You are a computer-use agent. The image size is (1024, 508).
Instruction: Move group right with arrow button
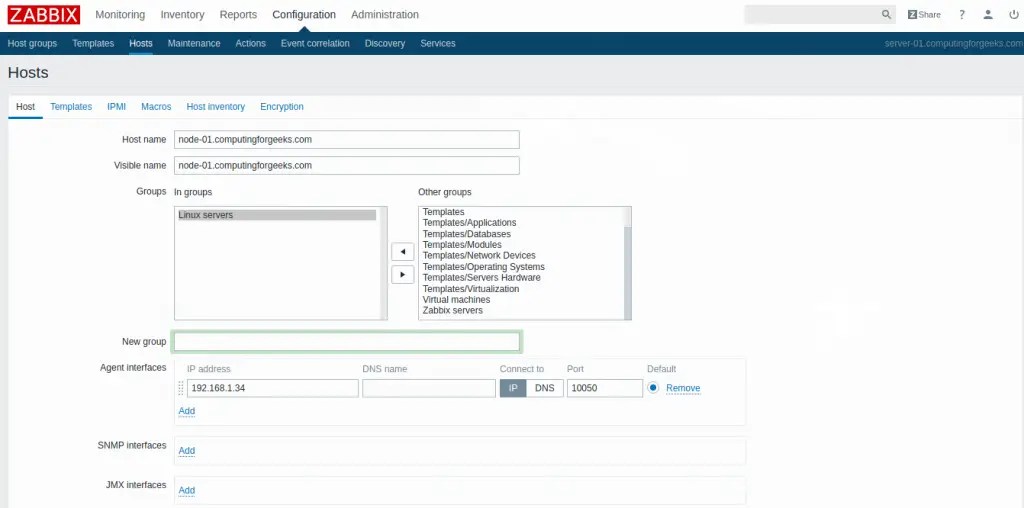402,275
